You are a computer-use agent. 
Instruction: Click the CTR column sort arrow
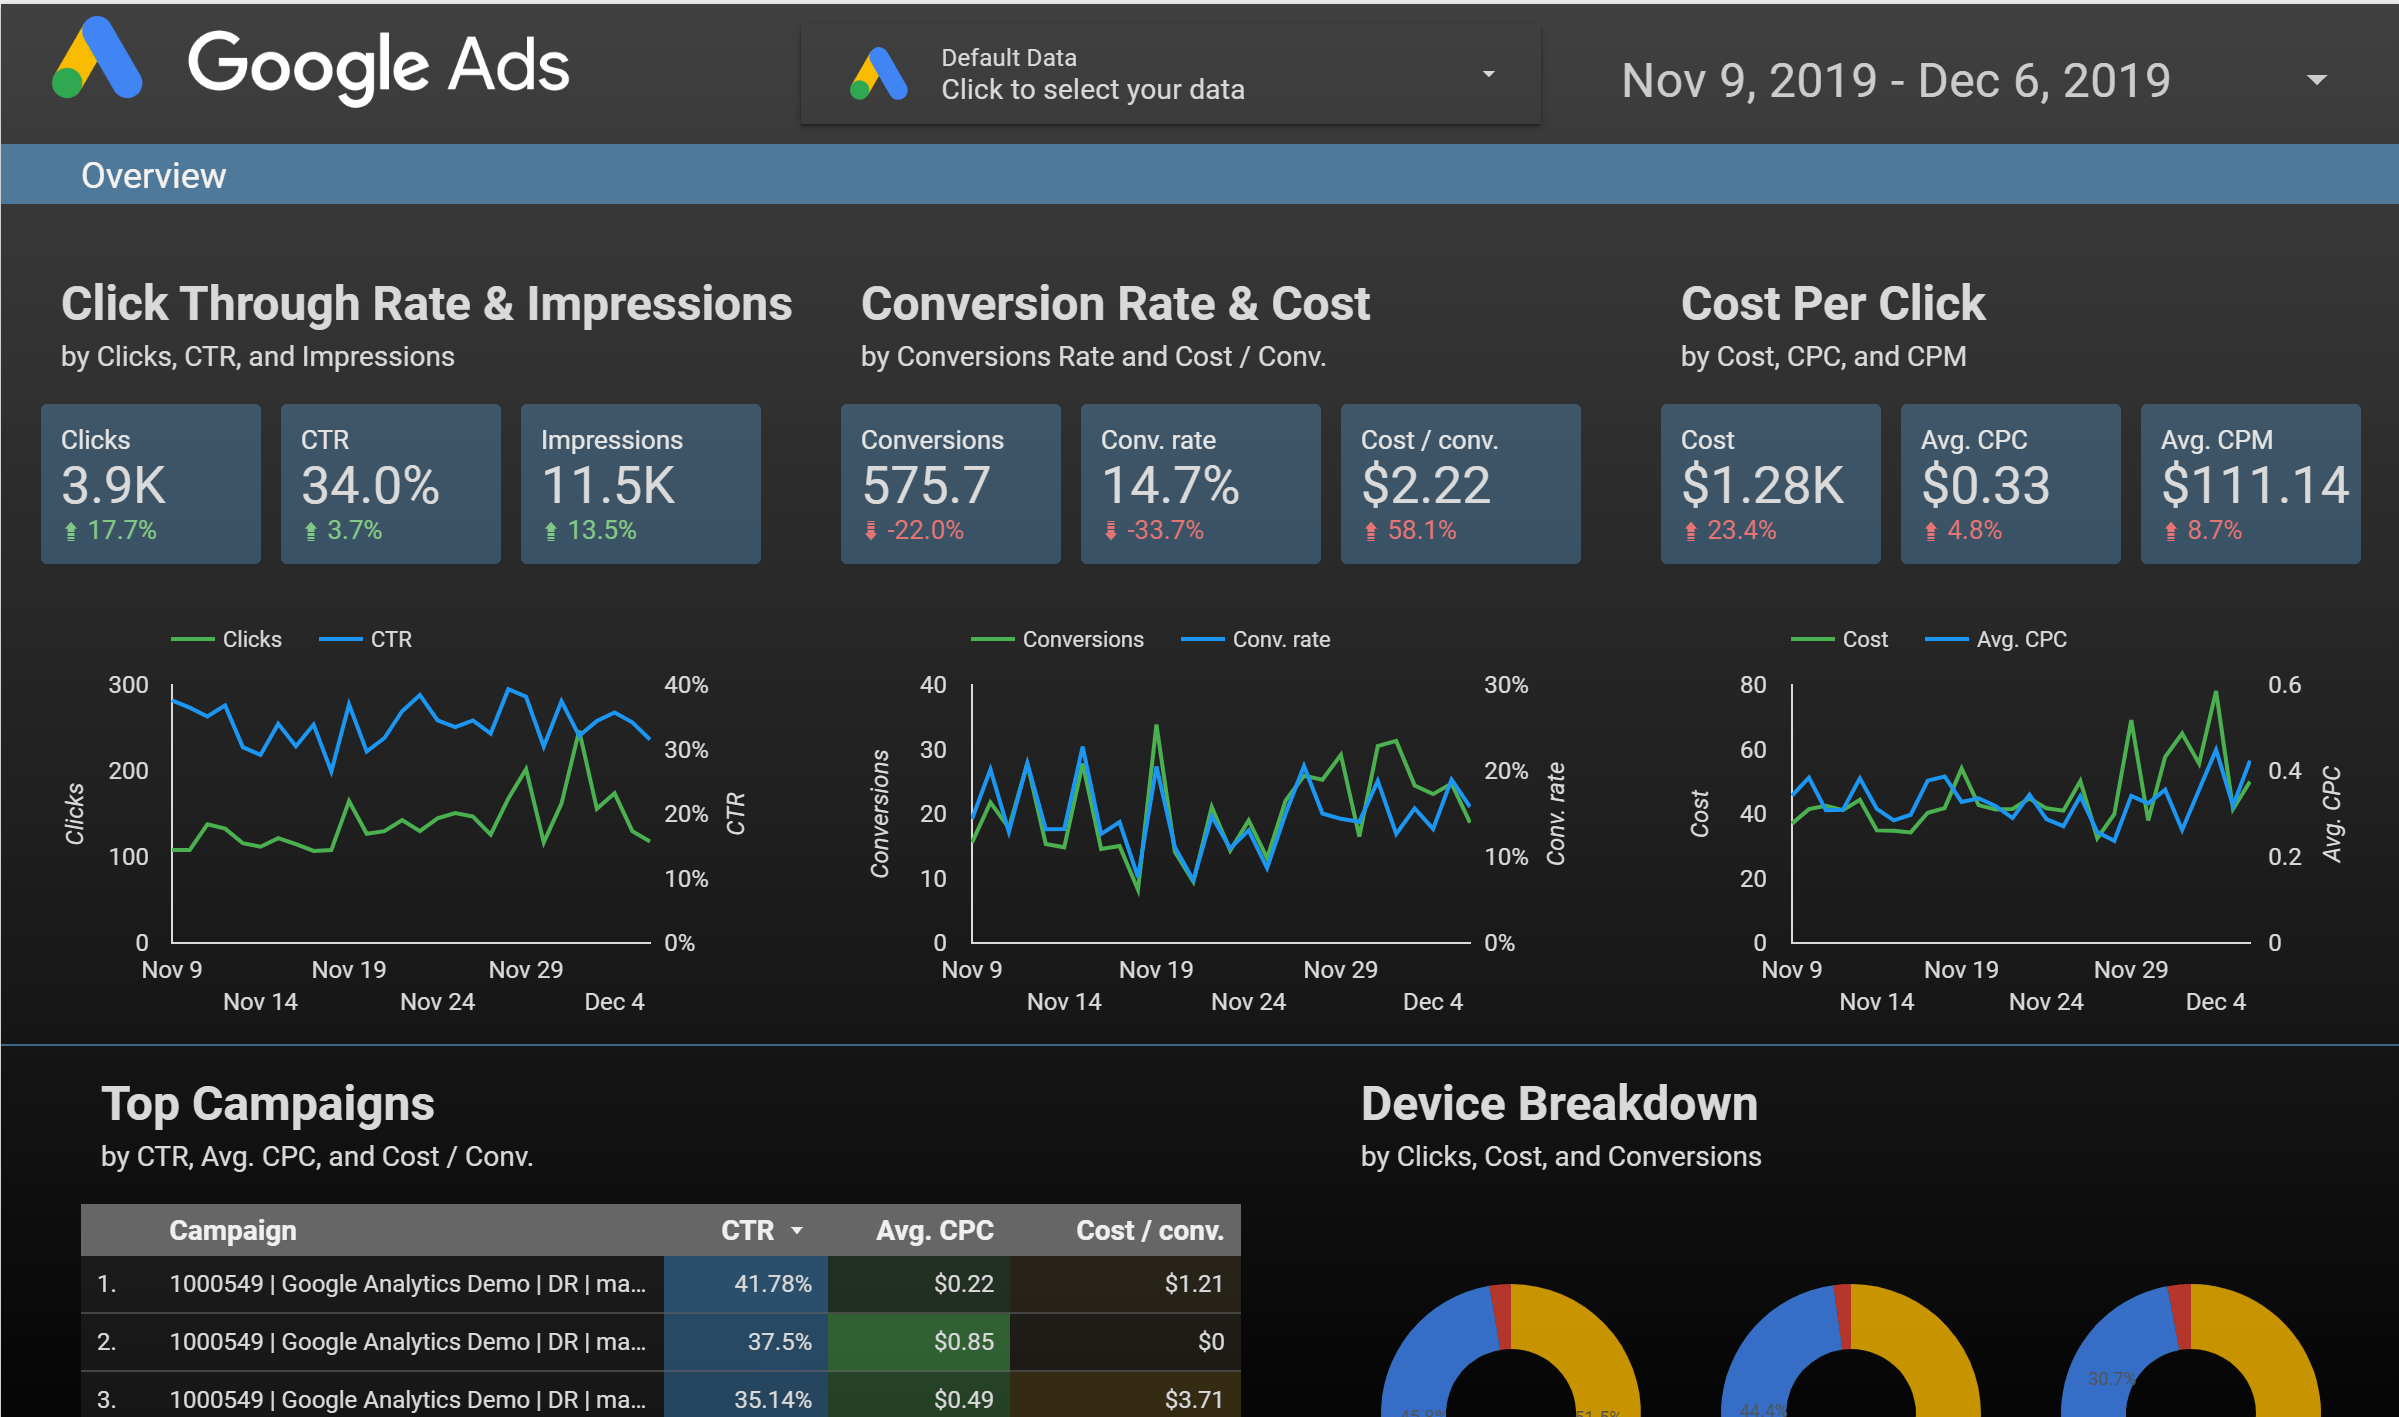(797, 1231)
